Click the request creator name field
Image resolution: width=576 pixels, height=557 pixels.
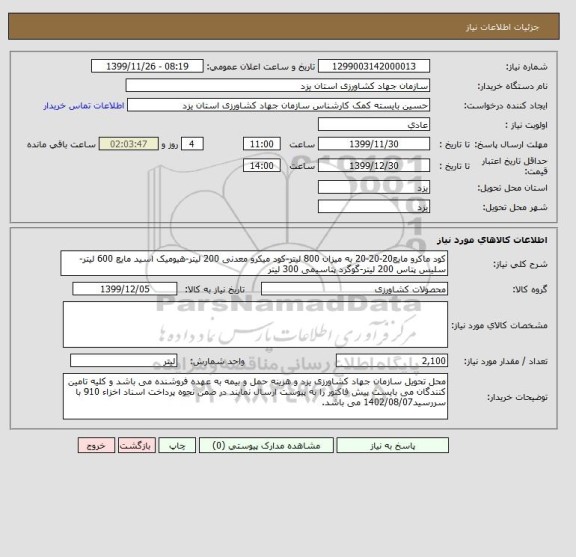pos(278,105)
